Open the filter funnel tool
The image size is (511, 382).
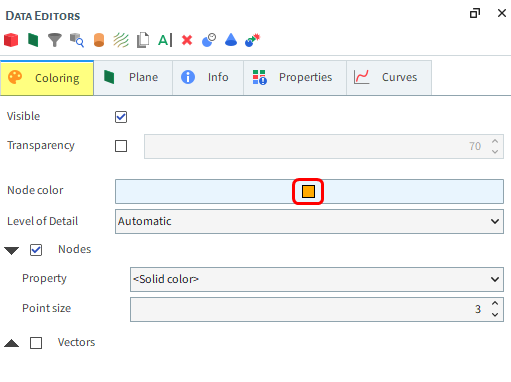point(55,40)
